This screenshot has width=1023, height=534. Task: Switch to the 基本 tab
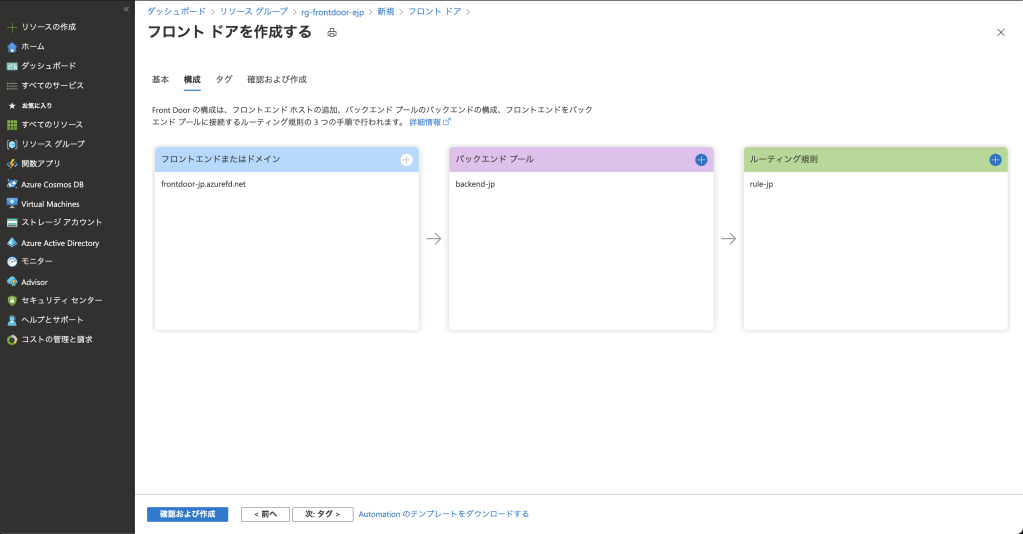click(x=160, y=79)
